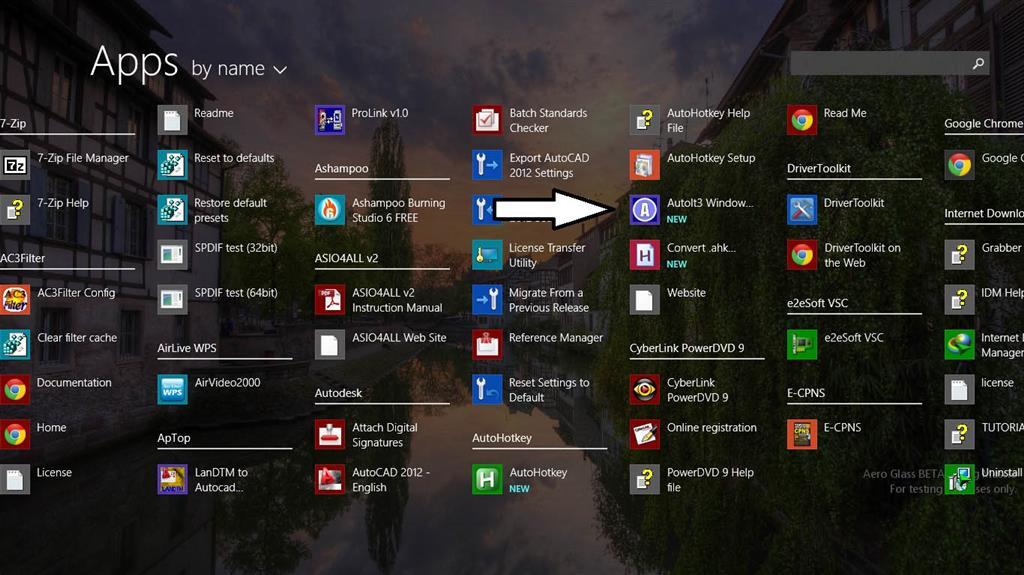
Task: Open PowerDVD 9 Help file icon
Action: [645, 480]
